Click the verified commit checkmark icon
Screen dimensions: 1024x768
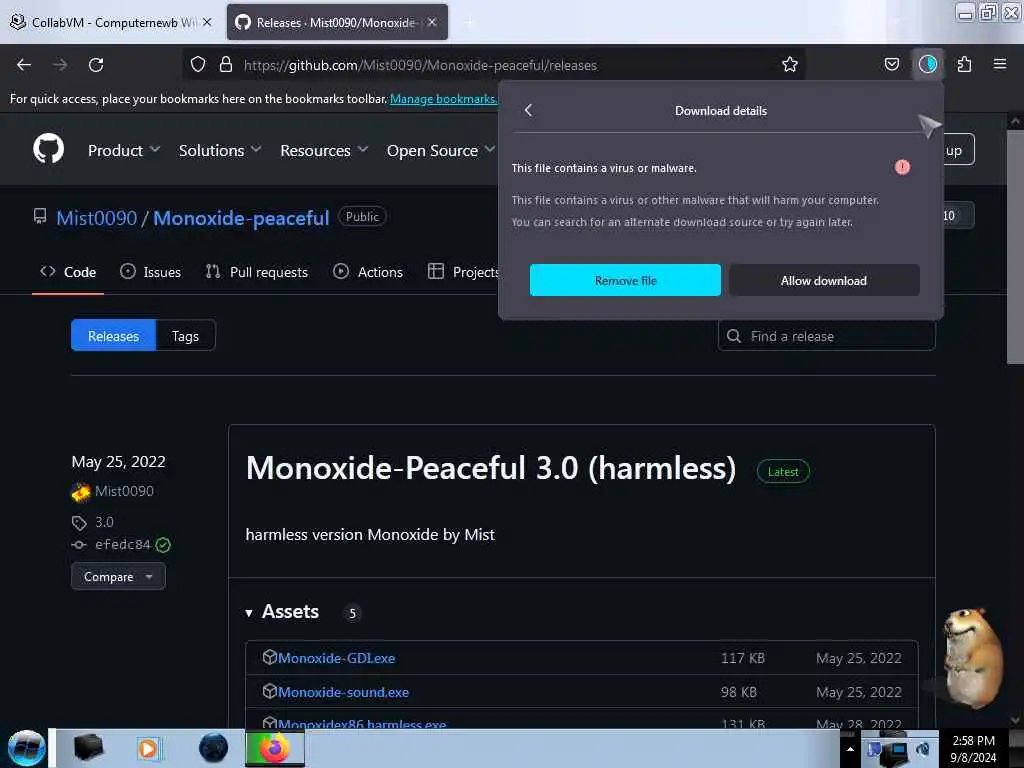click(x=163, y=545)
